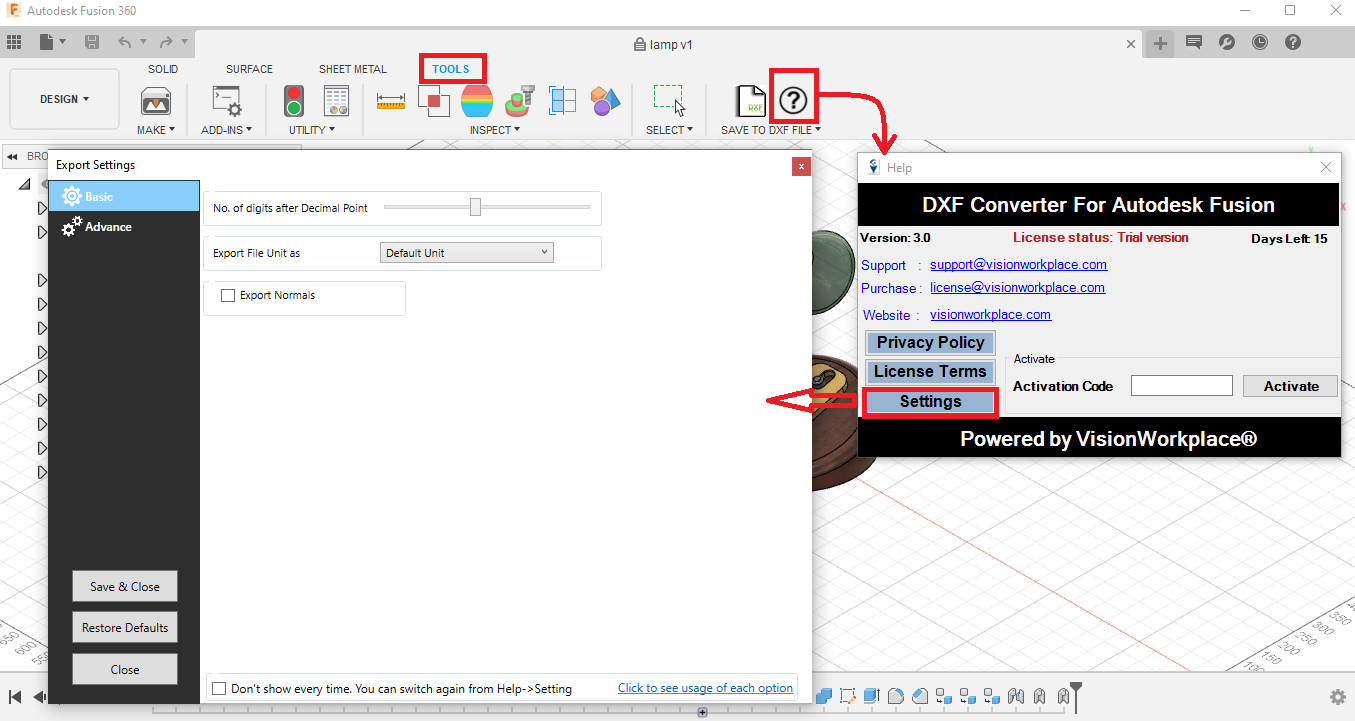Select the Zebra Analysis striped icon
Viewport: 1355px width, 721px height.
click(477, 101)
